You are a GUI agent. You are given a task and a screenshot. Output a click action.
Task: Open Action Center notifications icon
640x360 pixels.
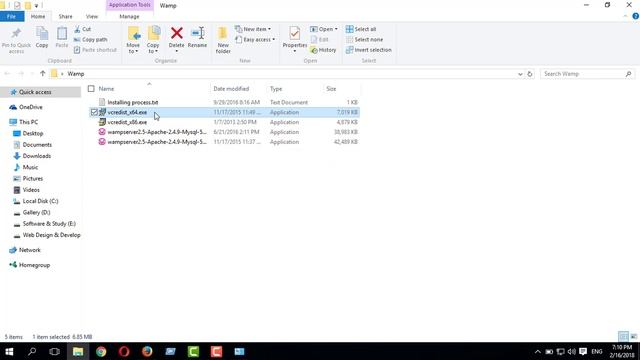pos(583,351)
